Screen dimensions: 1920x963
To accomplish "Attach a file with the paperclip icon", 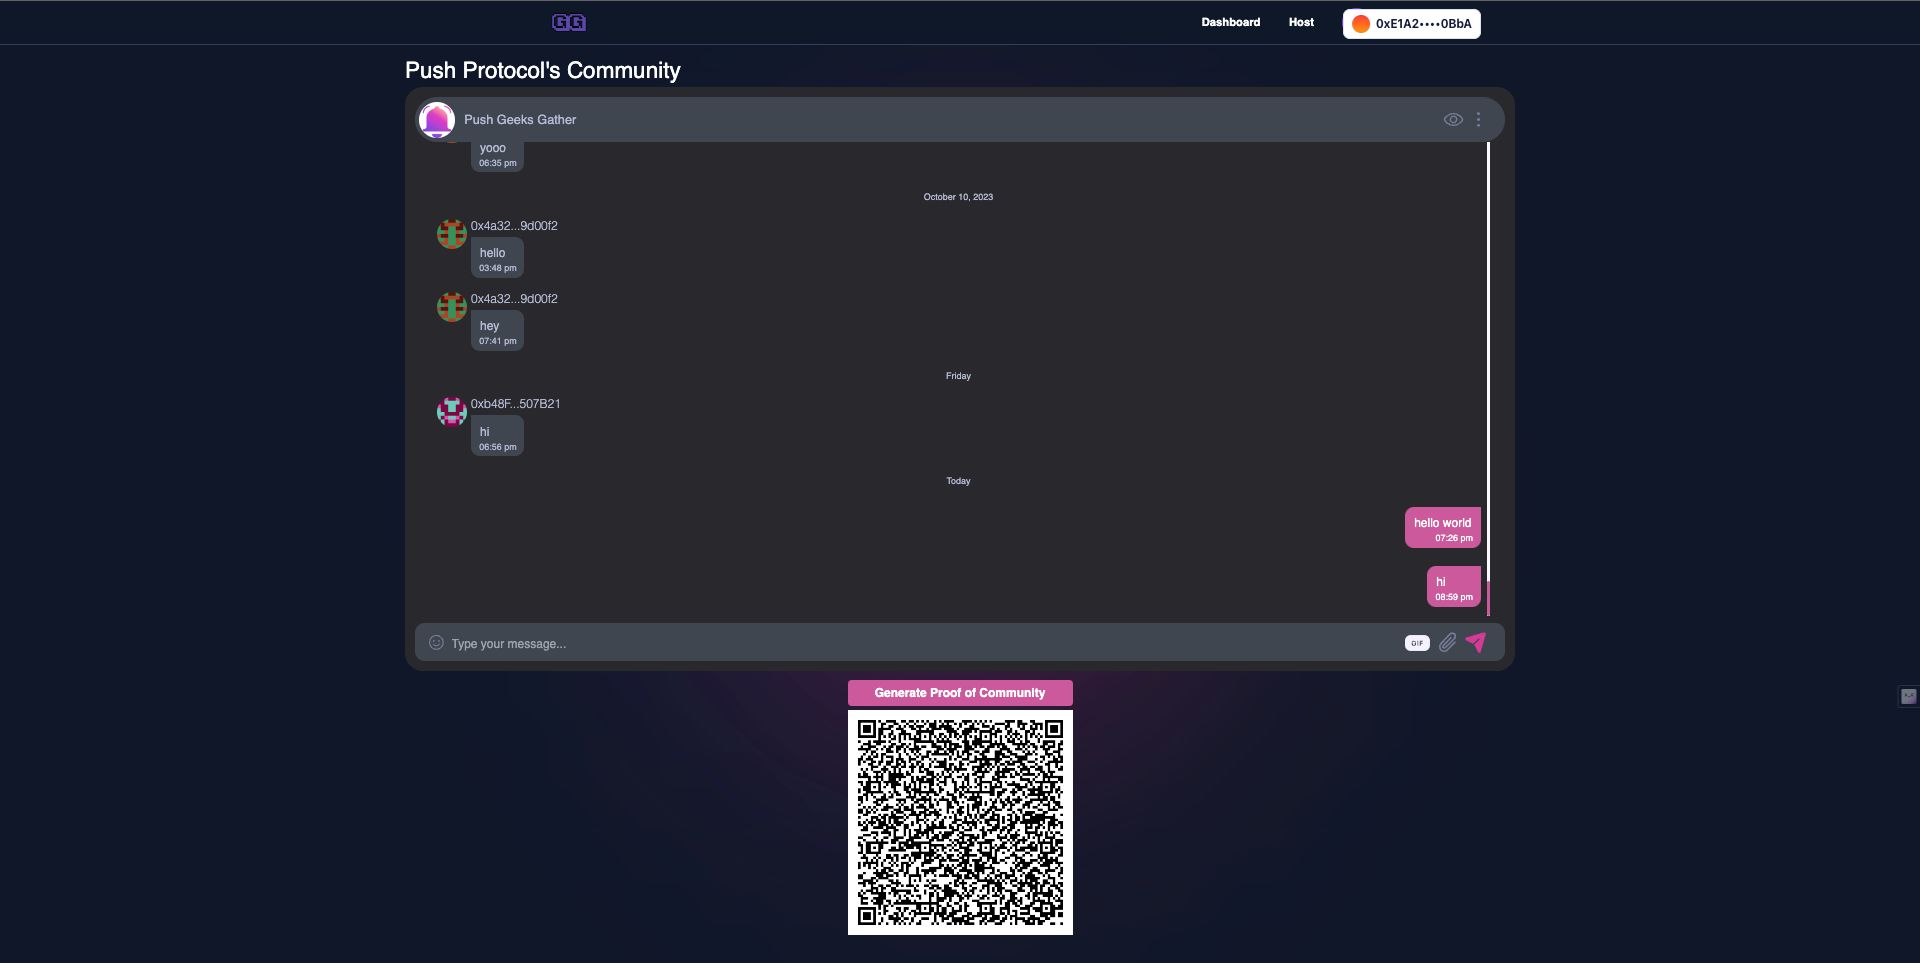I will click(x=1447, y=643).
